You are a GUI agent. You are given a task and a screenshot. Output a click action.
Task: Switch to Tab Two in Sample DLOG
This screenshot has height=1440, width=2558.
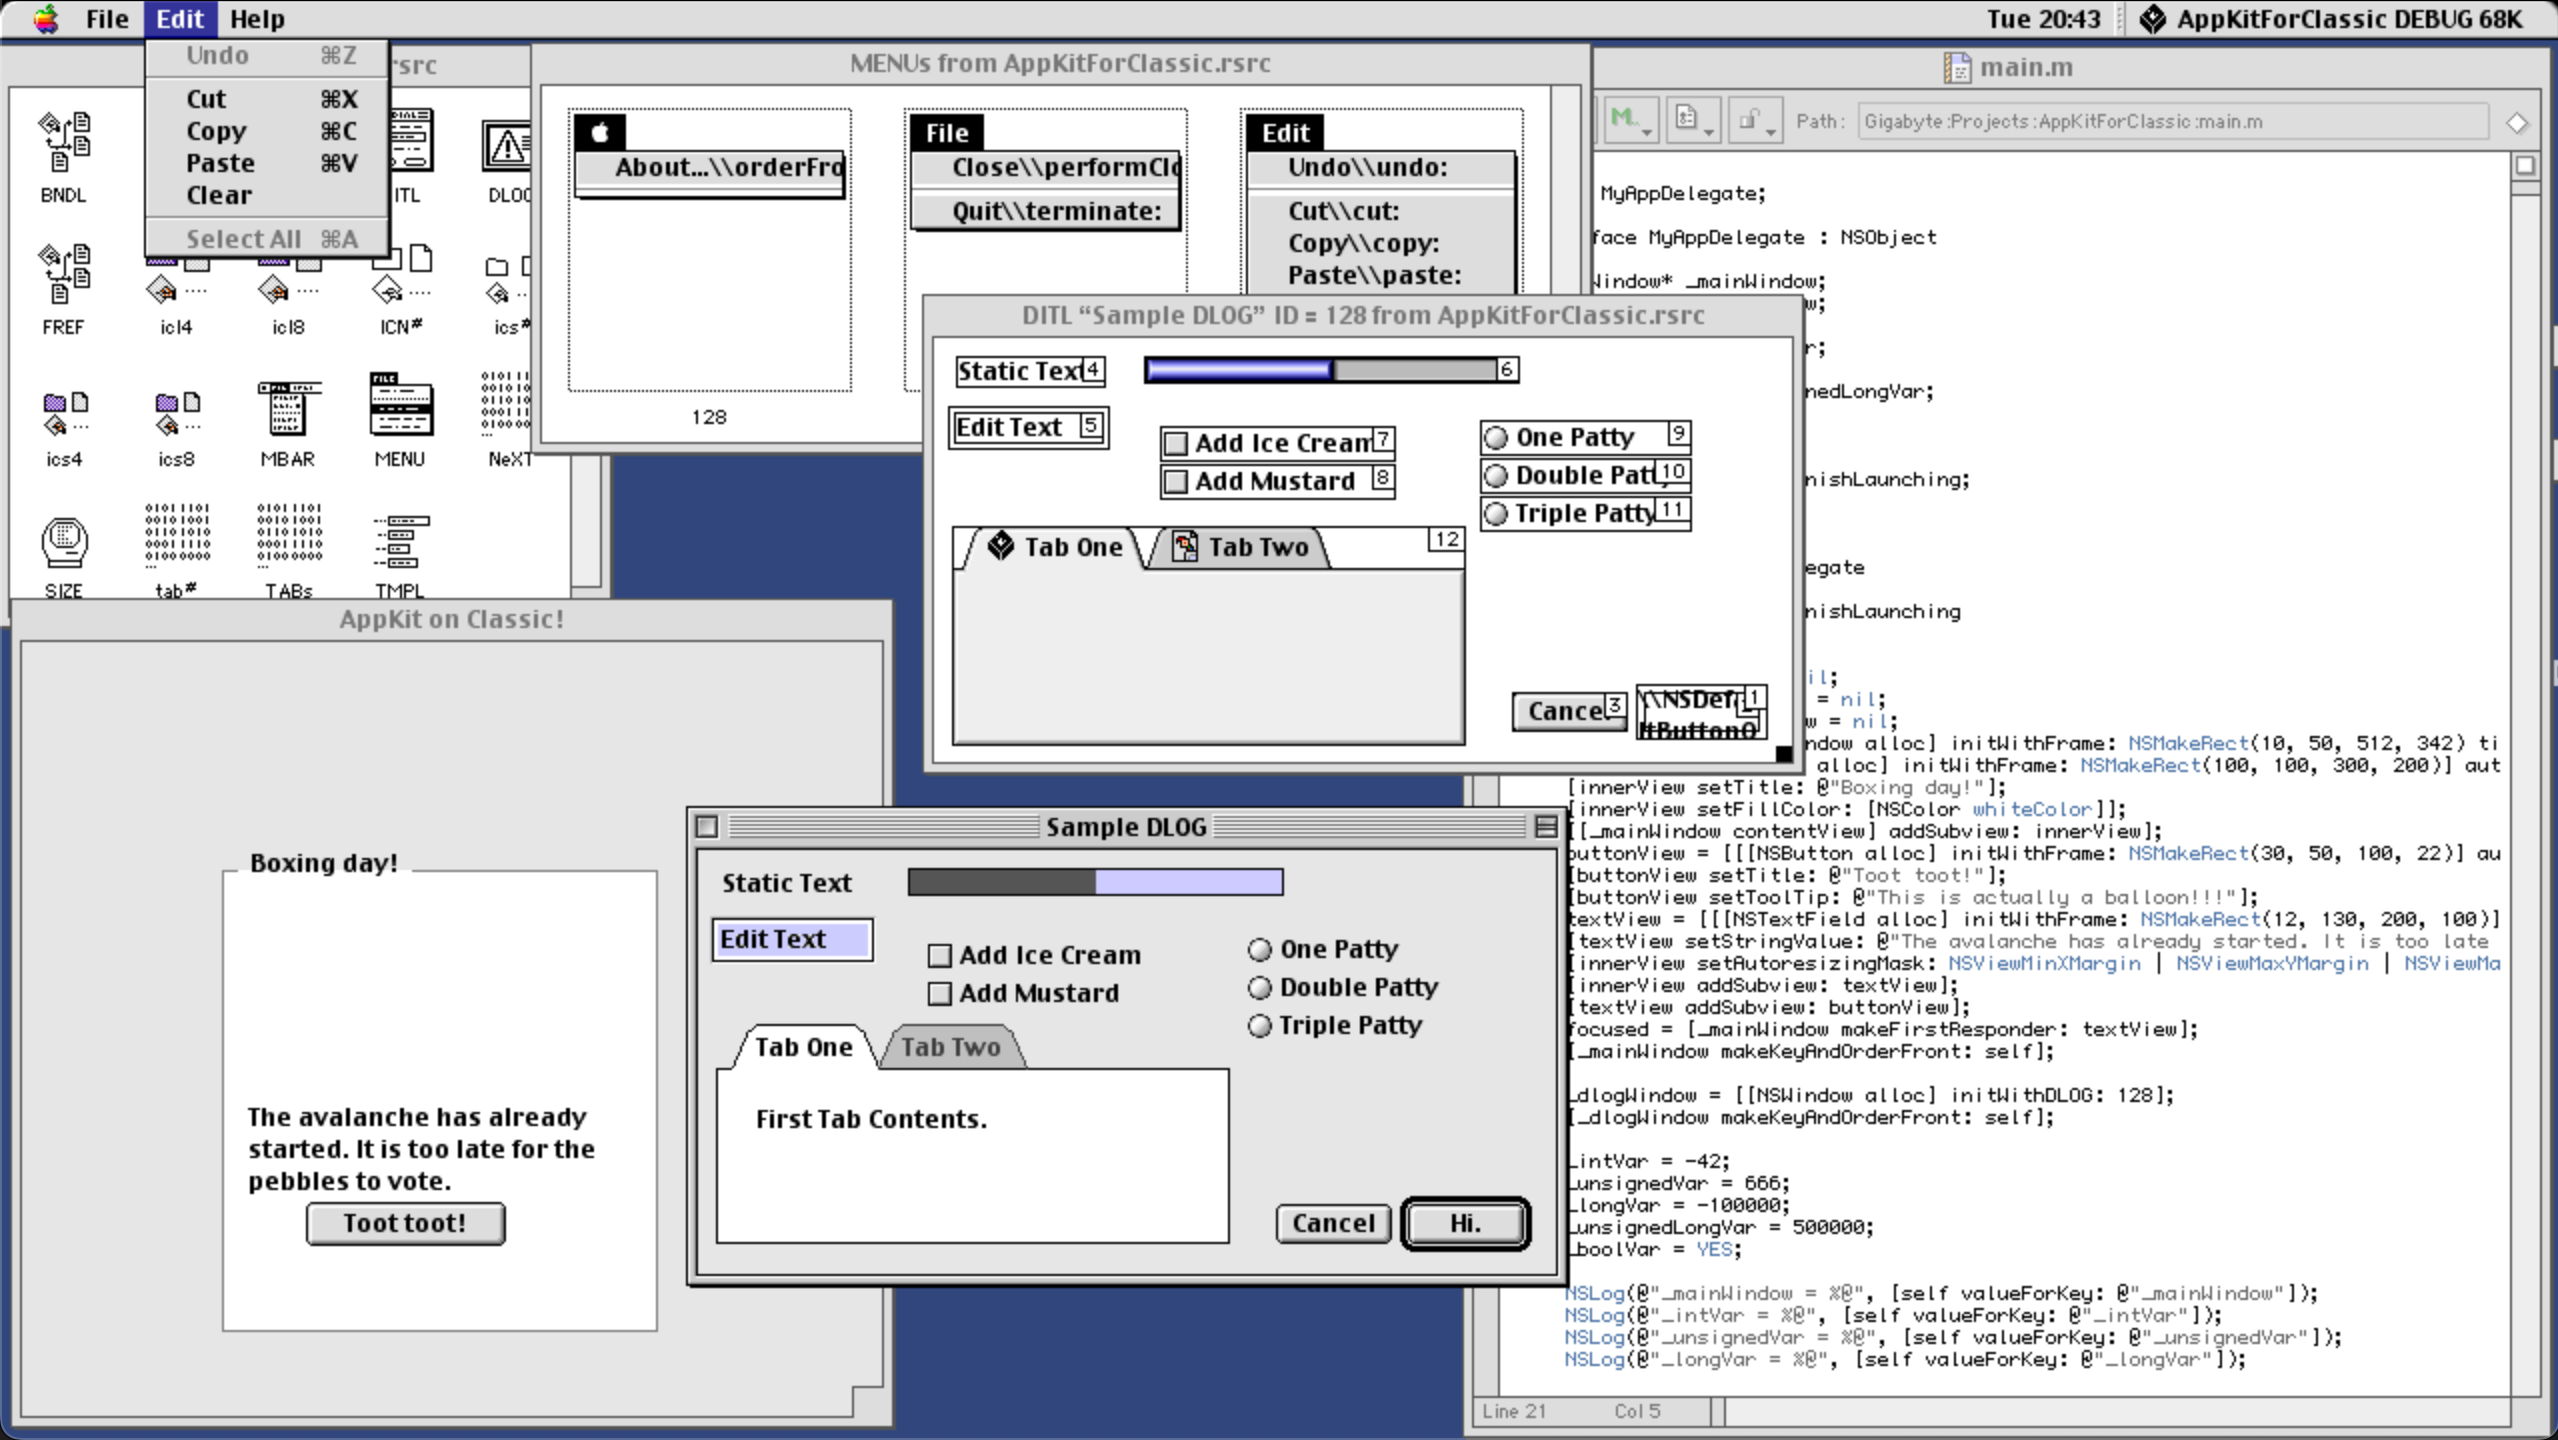coord(950,1047)
